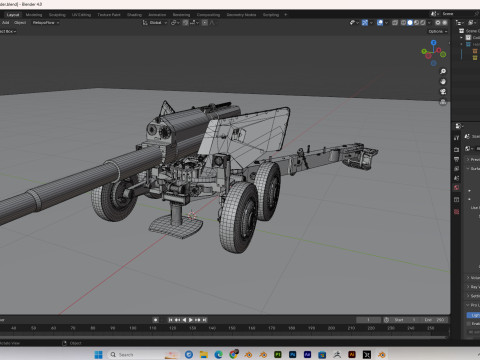The height and width of the screenshot is (360, 480).
Task: Open Global transform orientation dropdown
Action: tap(155, 23)
